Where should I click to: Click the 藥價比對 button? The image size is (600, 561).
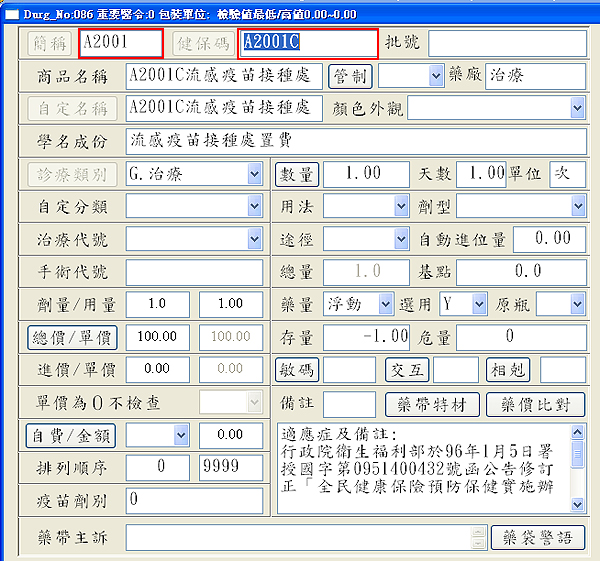pos(535,404)
